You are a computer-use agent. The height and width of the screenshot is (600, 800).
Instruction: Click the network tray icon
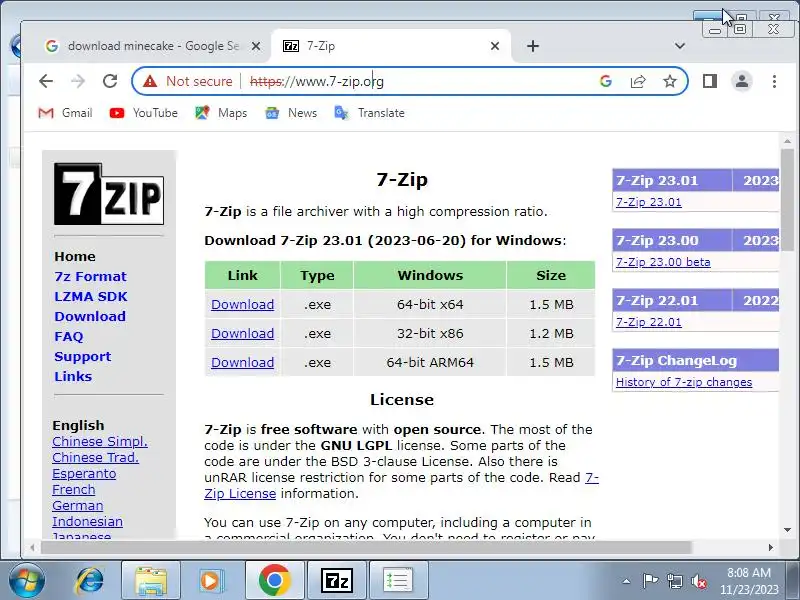pos(674,581)
